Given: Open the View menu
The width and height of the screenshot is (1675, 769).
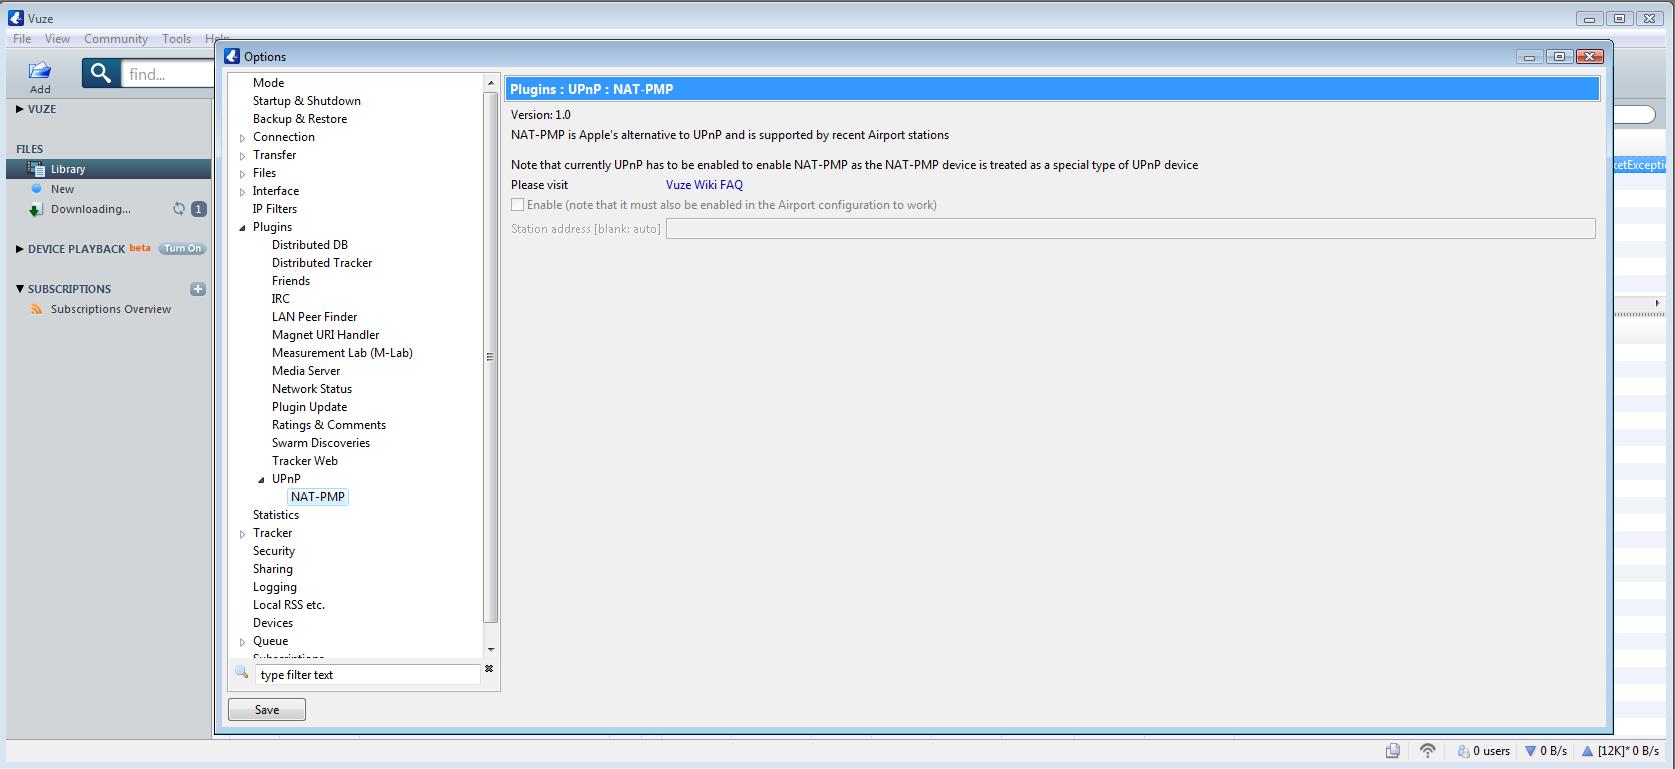Looking at the screenshot, I should click(57, 39).
